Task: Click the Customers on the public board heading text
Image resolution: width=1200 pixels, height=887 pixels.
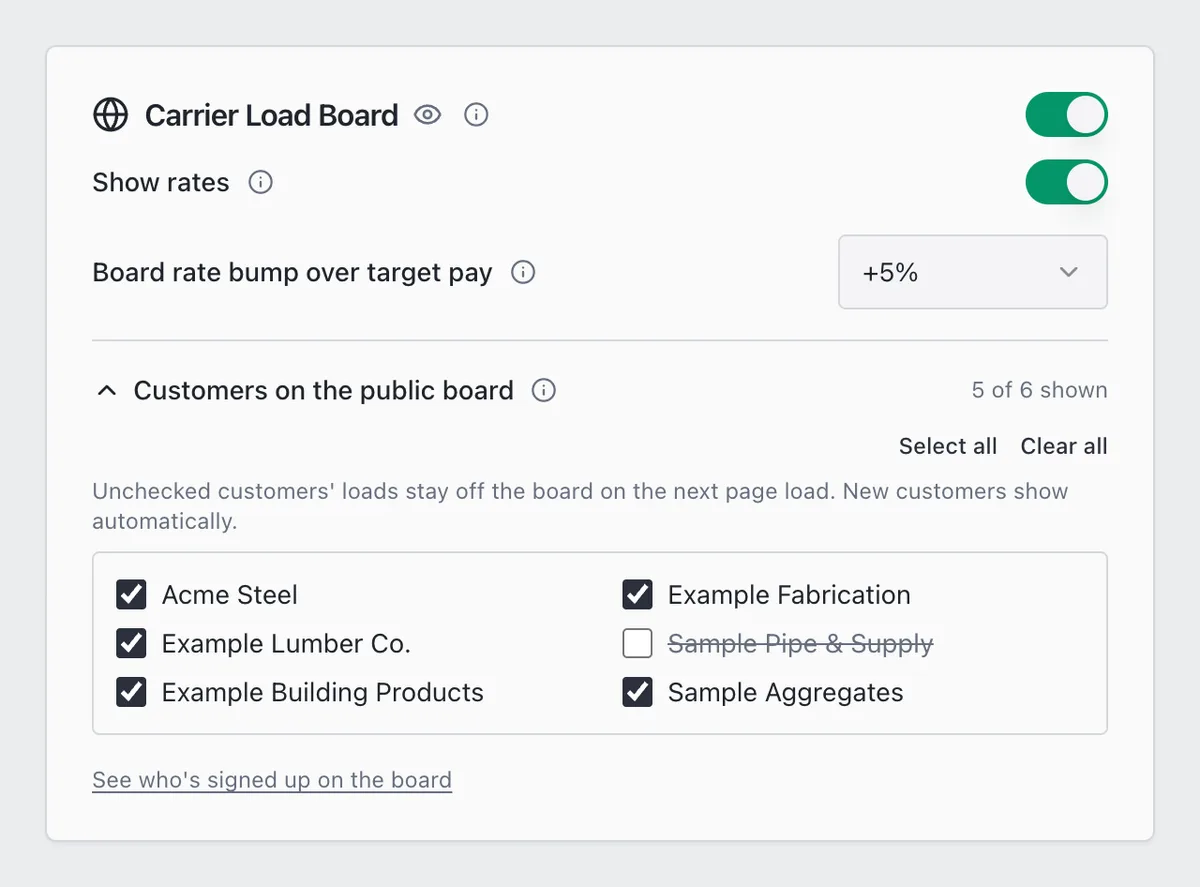Action: pyautogui.click(x=324, y=390)
